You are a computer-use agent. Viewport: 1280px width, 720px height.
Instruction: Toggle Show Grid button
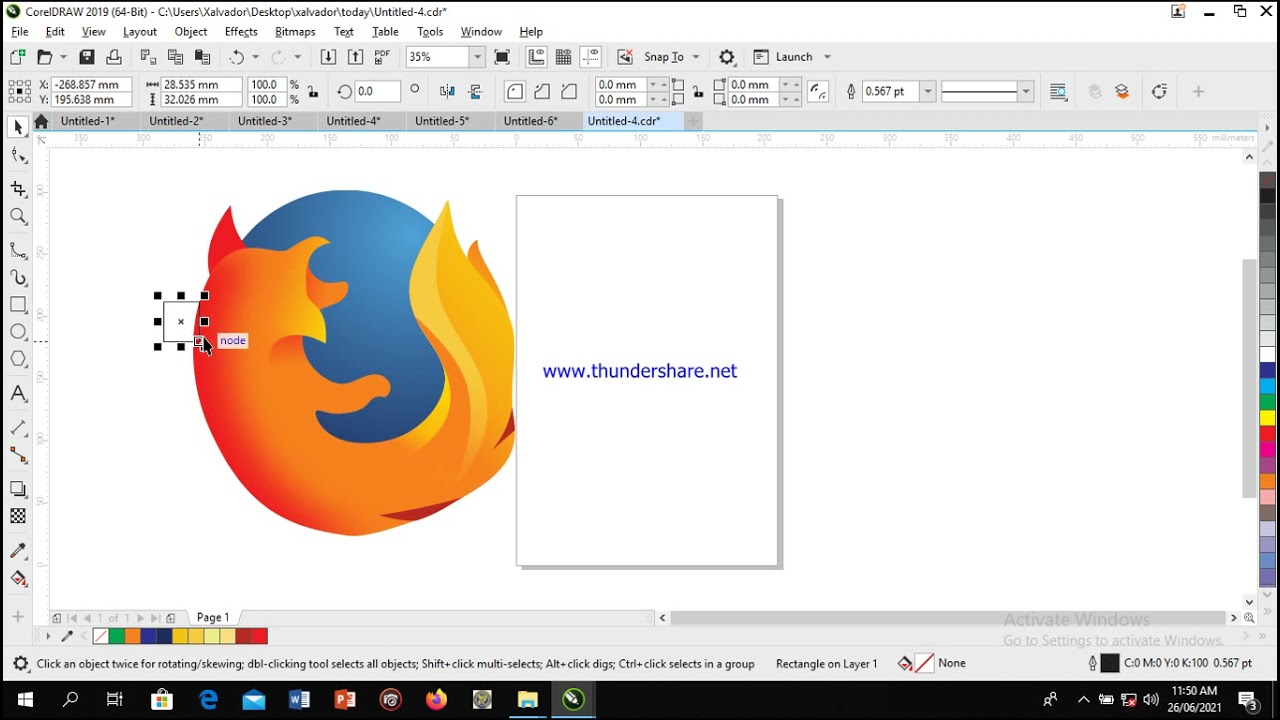[x=564, y=57]
